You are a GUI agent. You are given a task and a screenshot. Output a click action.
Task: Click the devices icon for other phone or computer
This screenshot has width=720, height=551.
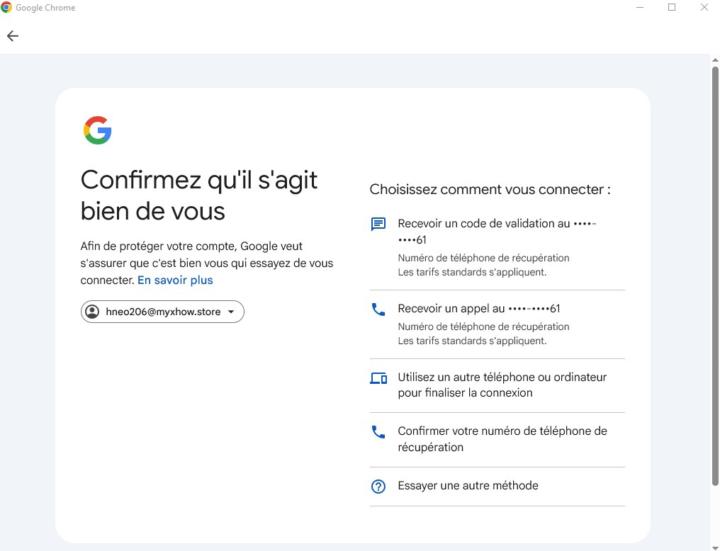(x=378, y=378)
